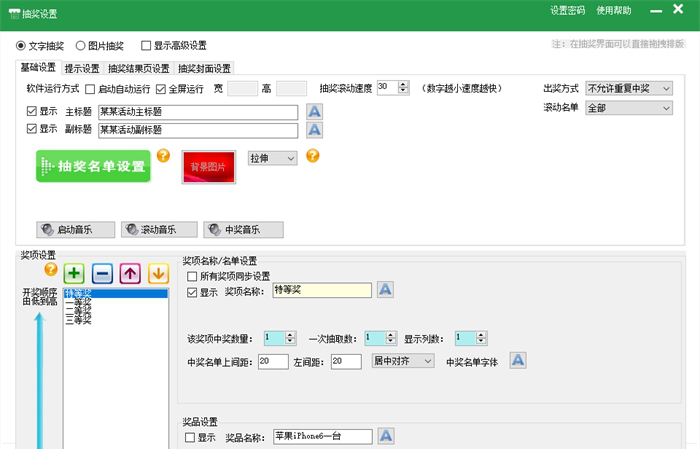Toggle 显示 奖品名称 checkbox
Image resolution: width=700 pixels, height=466 pixels.
pyautogui.click(x=190, y=437)
